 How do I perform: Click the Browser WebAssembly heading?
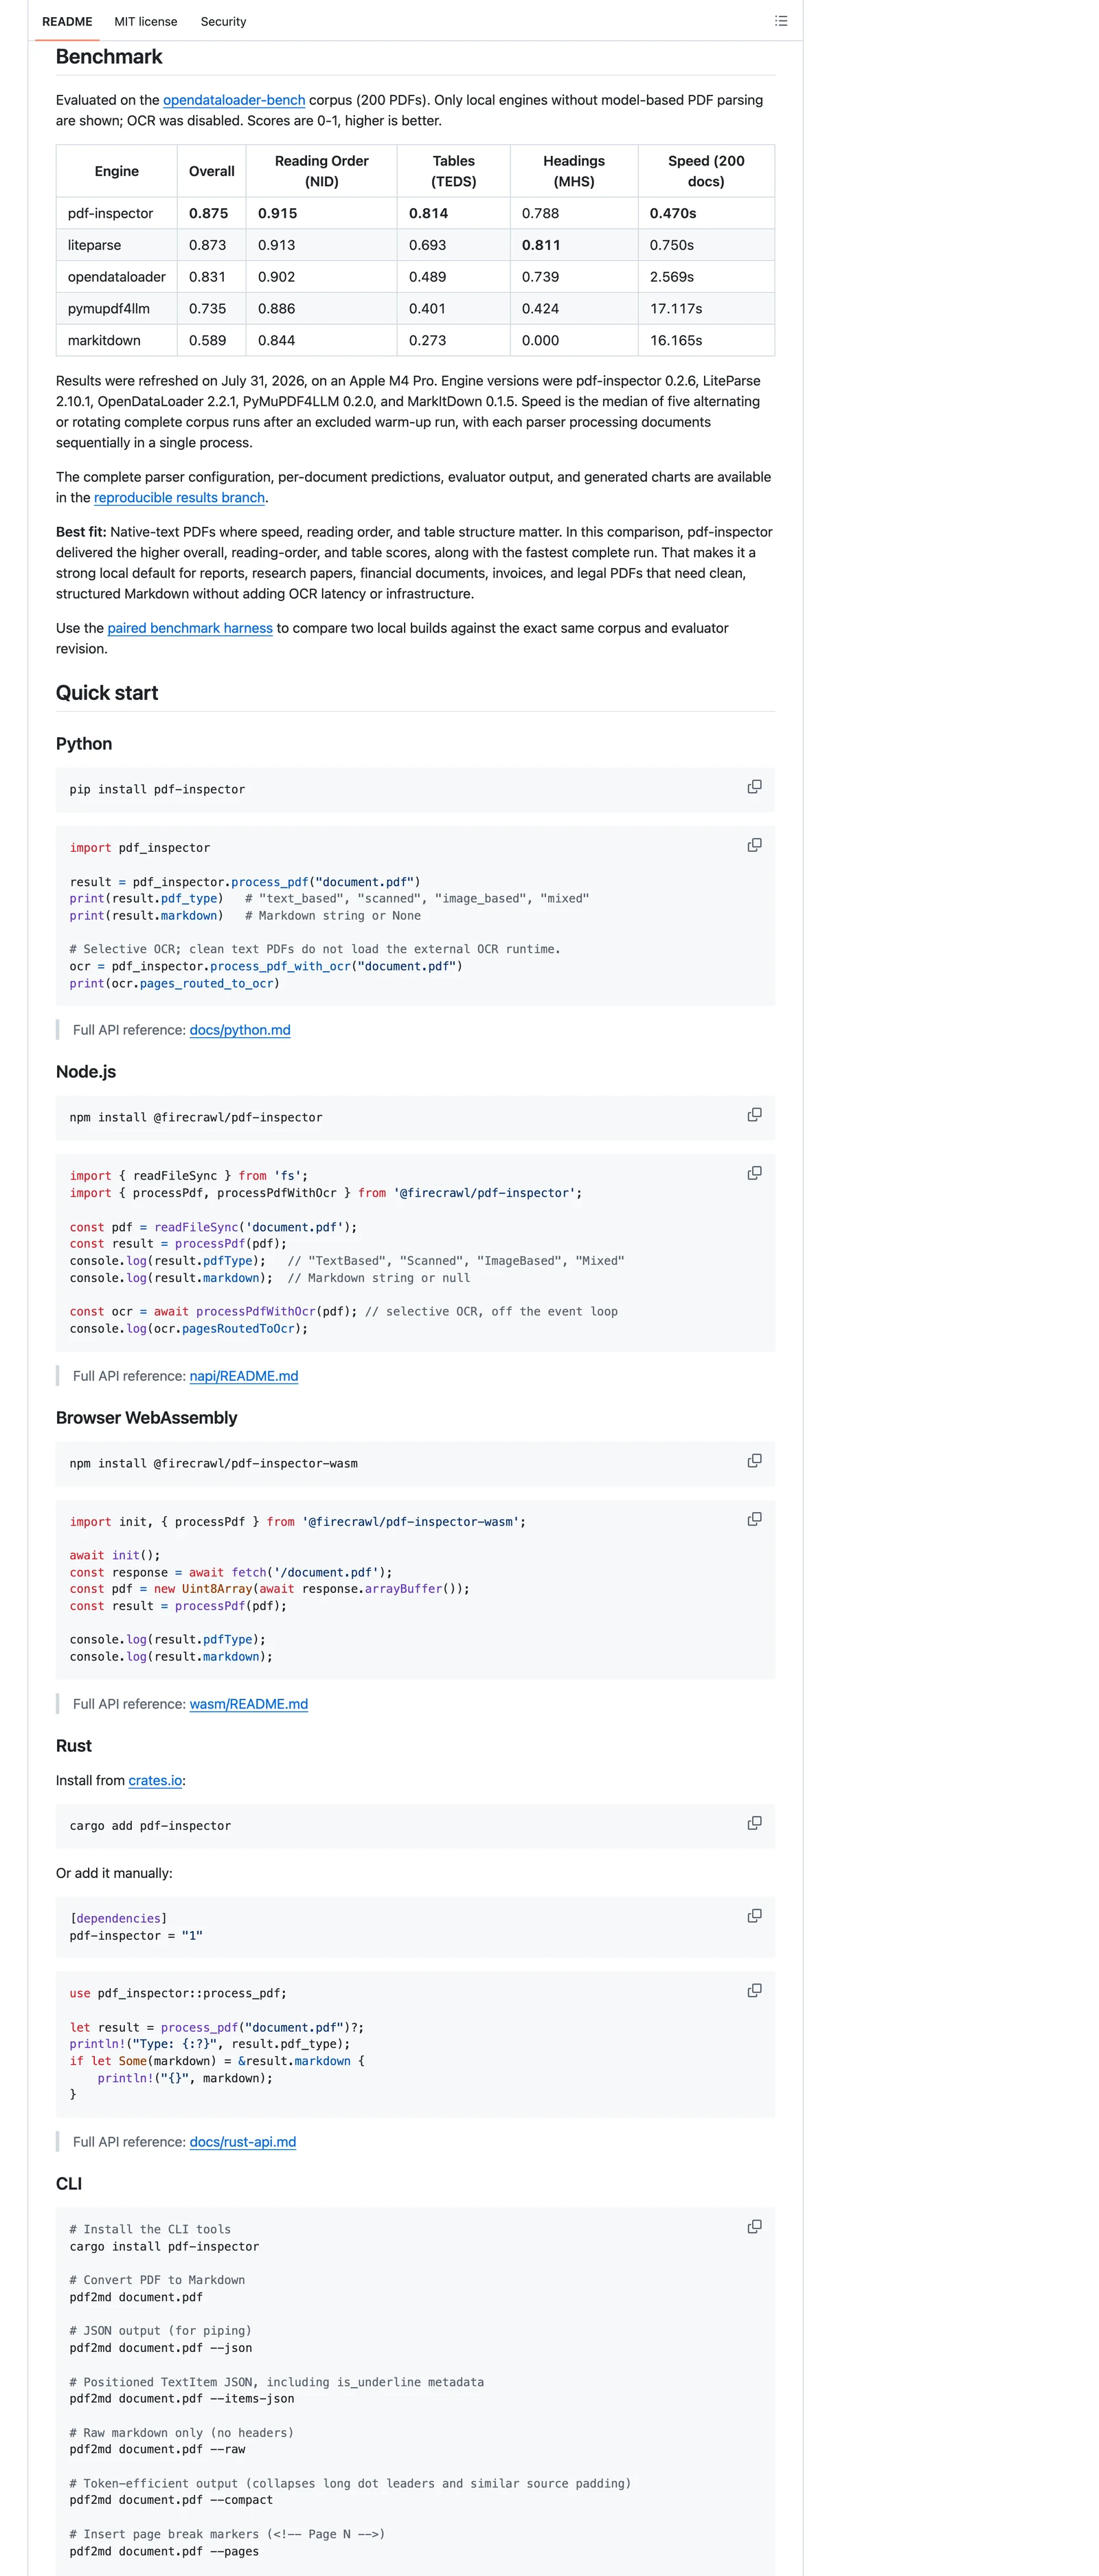[147, 1418]
